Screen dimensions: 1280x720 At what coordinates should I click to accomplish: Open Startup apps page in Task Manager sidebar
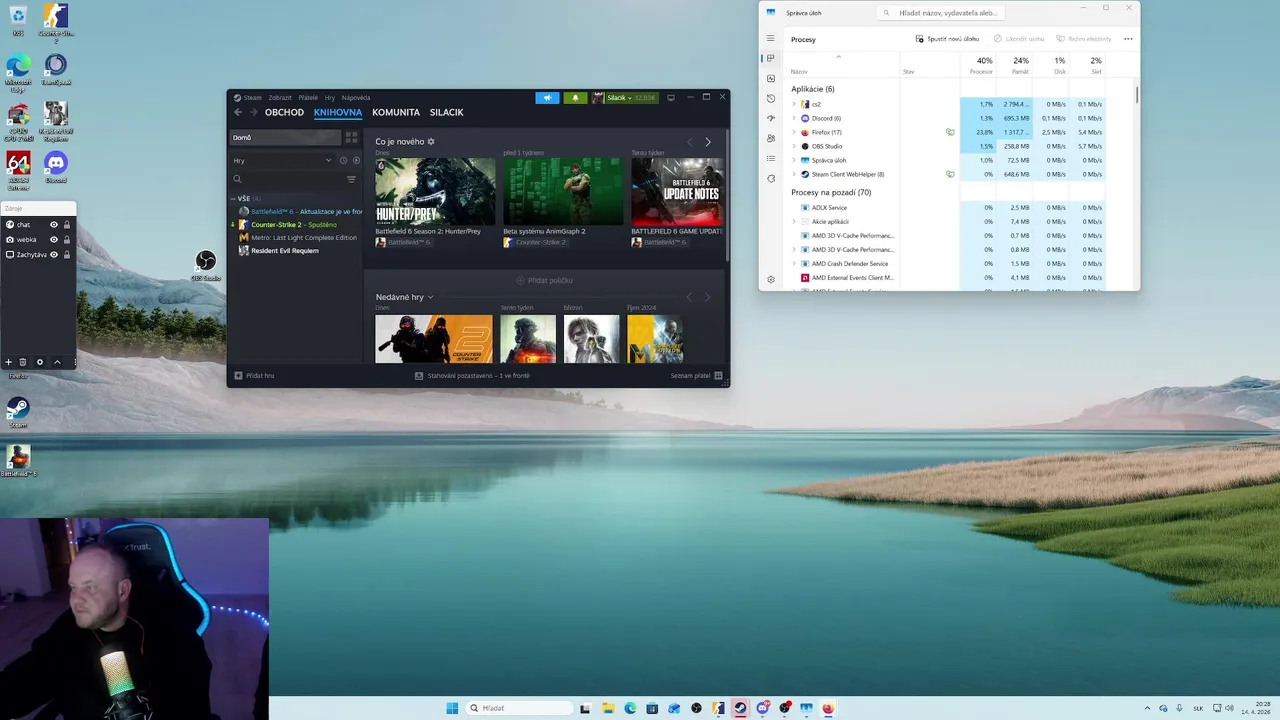coord(770,118)
